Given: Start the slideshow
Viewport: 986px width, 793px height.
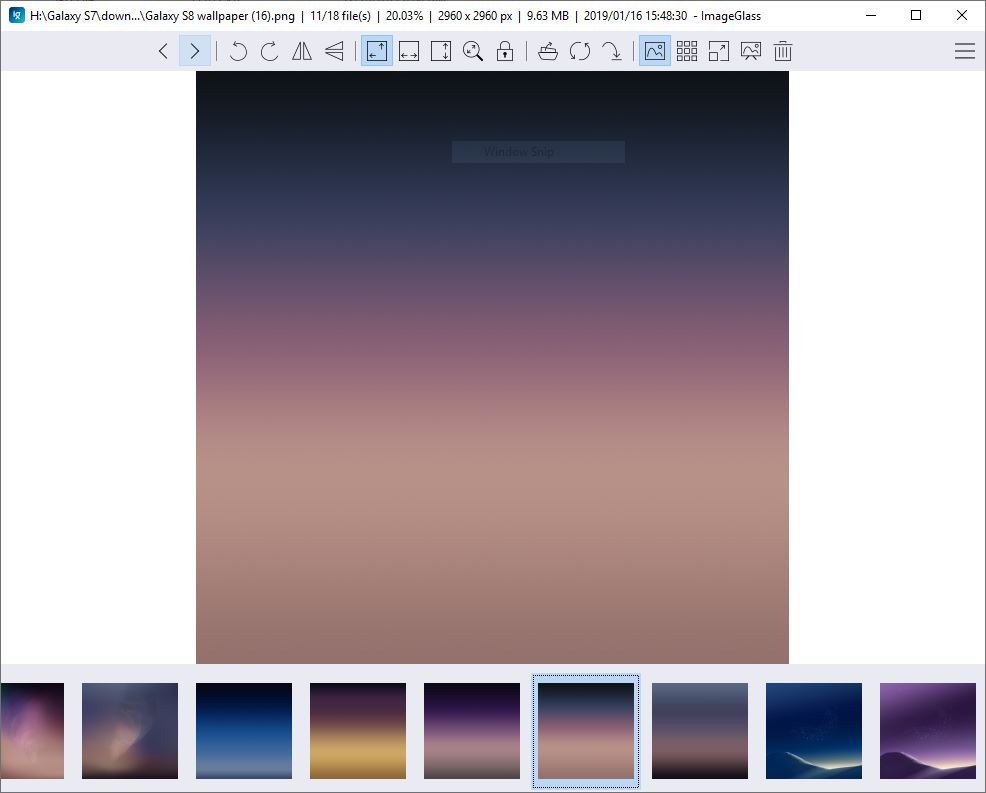Looking at the screenshot, I should point(751,51).
